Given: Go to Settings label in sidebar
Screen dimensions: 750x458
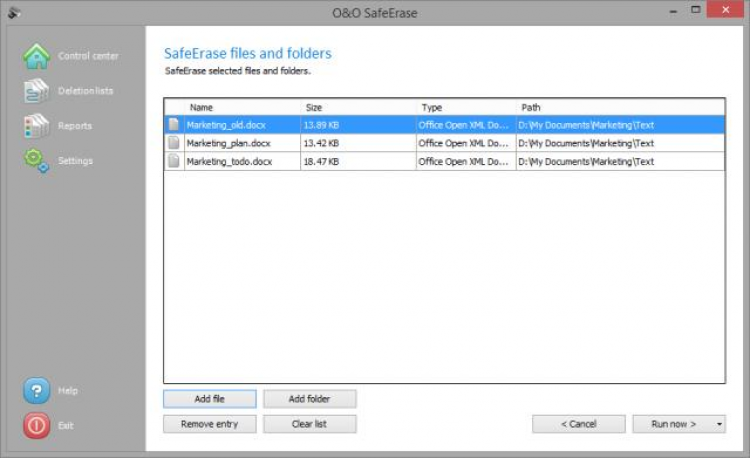Looking at the screenshot, I should (76, 161).
